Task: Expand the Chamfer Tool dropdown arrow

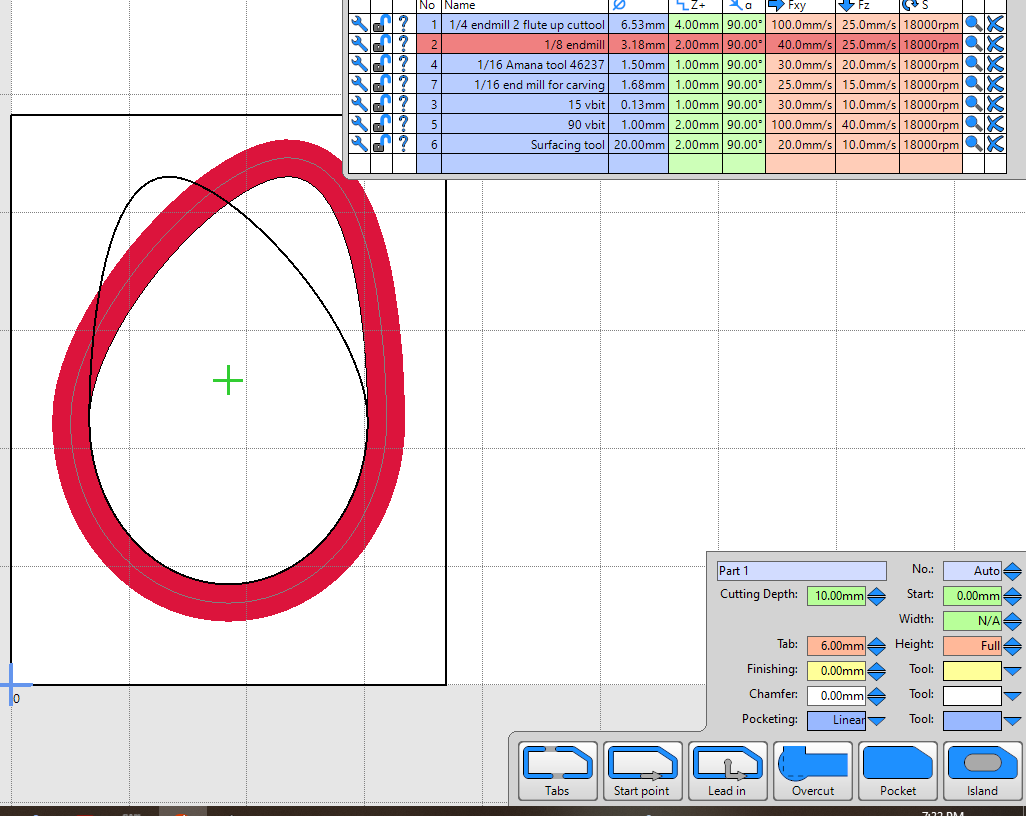Action: (x=1013, y=695)
